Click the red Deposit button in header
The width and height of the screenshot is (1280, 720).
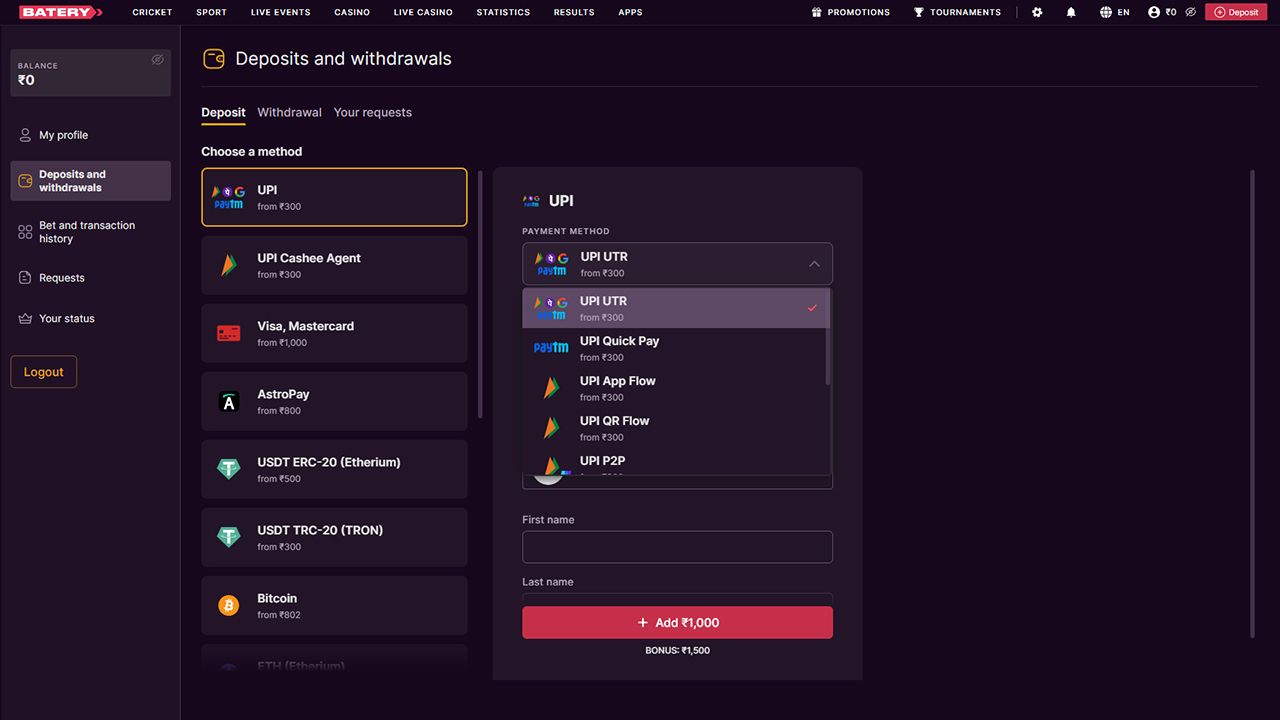point(1235,12)
